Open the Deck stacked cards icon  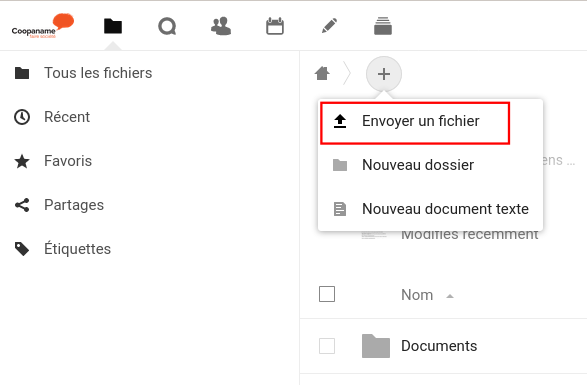tap(383, 26)
